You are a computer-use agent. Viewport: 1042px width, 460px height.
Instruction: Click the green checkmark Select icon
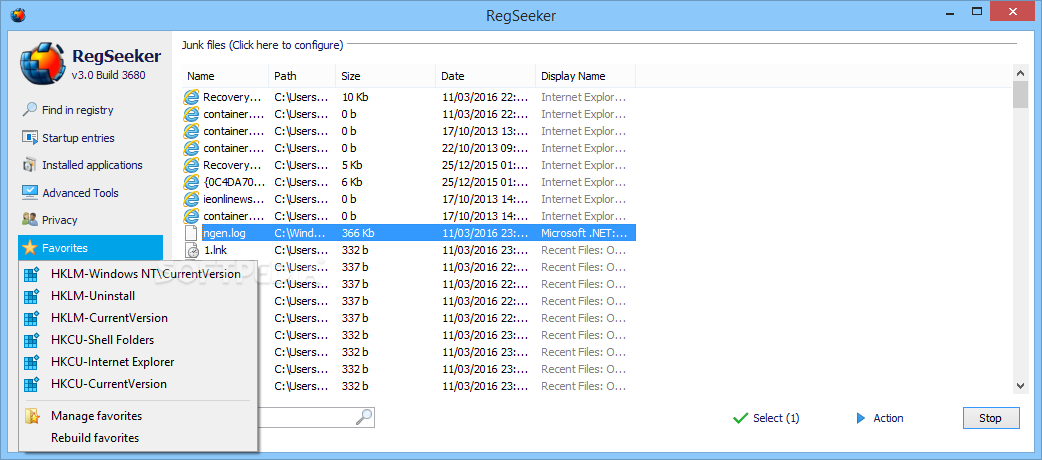coord(740,418)
